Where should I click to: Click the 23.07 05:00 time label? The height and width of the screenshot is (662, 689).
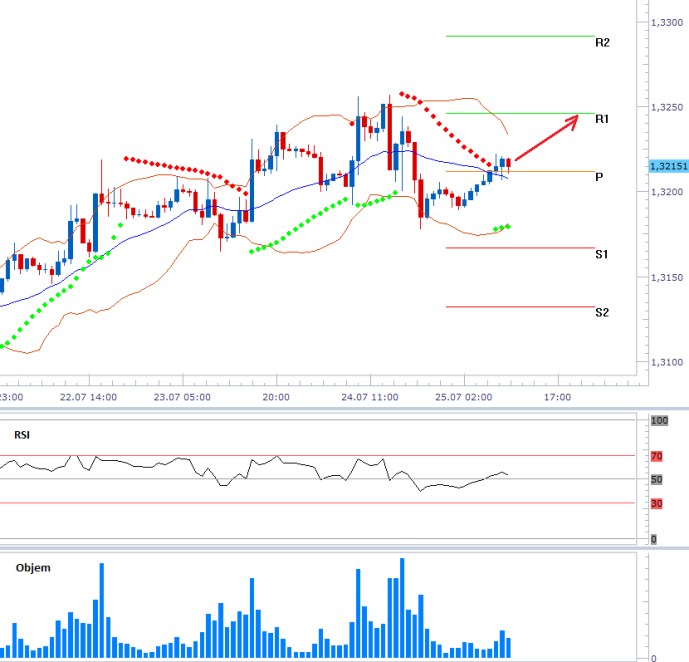coord(182,397)
